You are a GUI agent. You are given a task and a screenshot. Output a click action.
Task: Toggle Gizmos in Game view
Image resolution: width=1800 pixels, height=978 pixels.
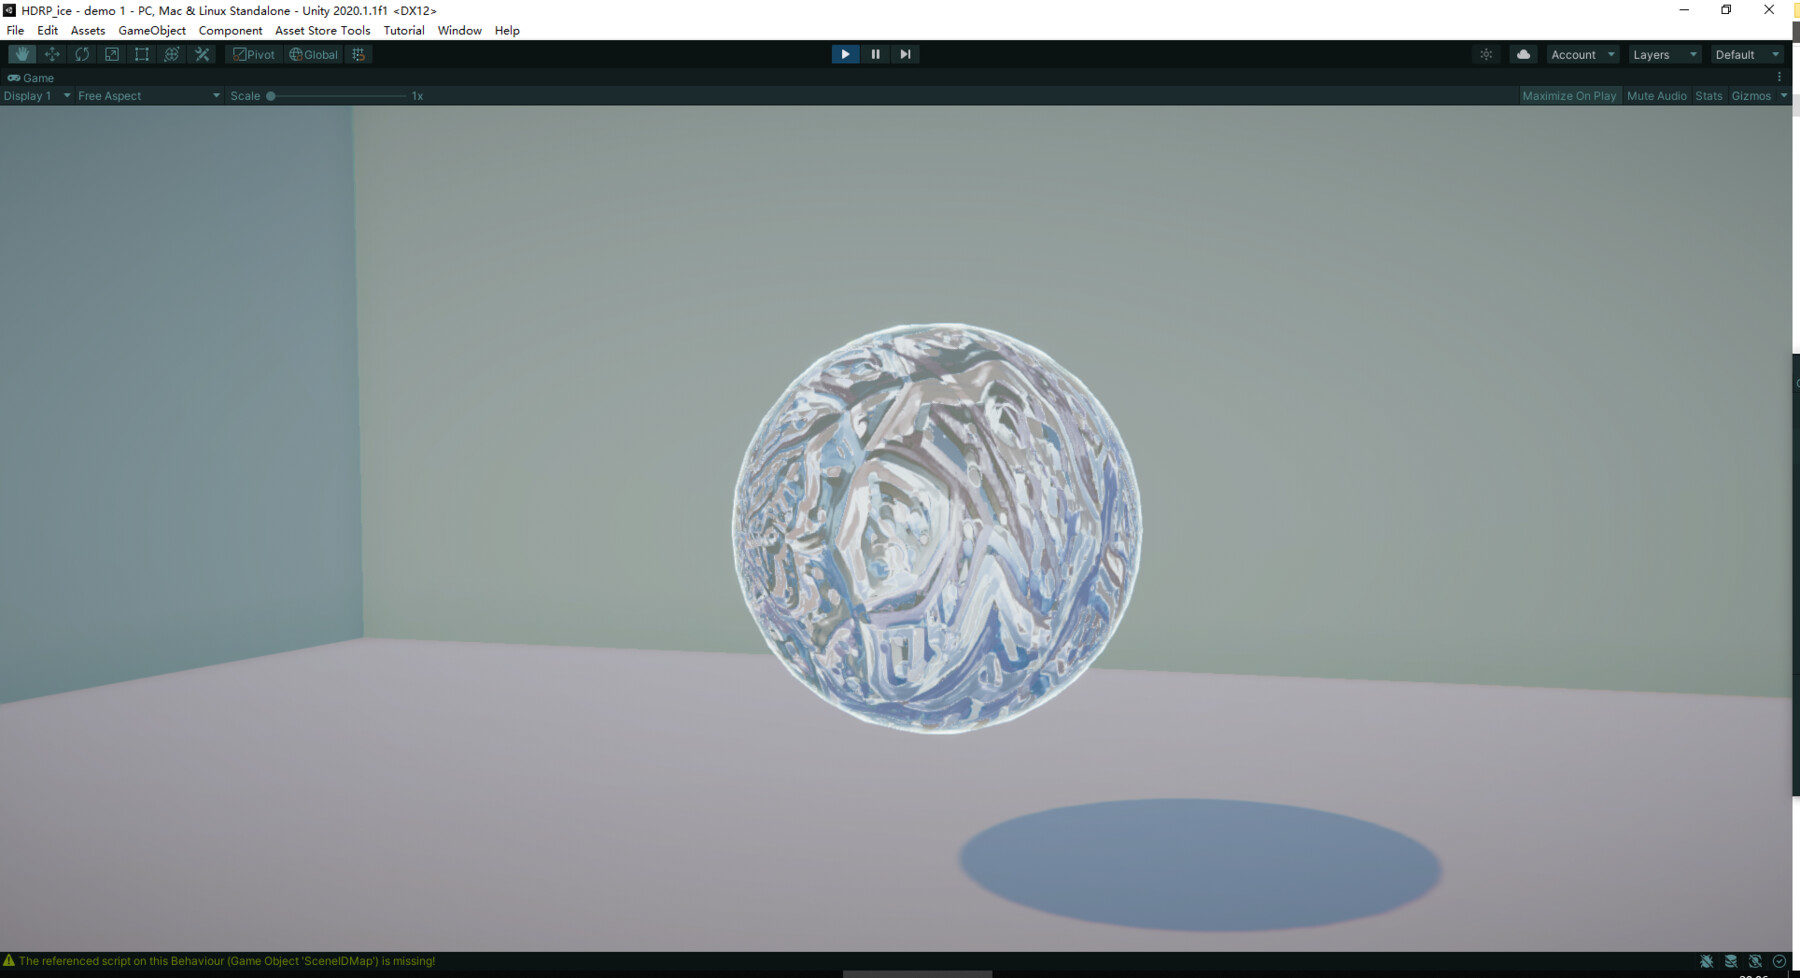click(x=1751, y=96)
